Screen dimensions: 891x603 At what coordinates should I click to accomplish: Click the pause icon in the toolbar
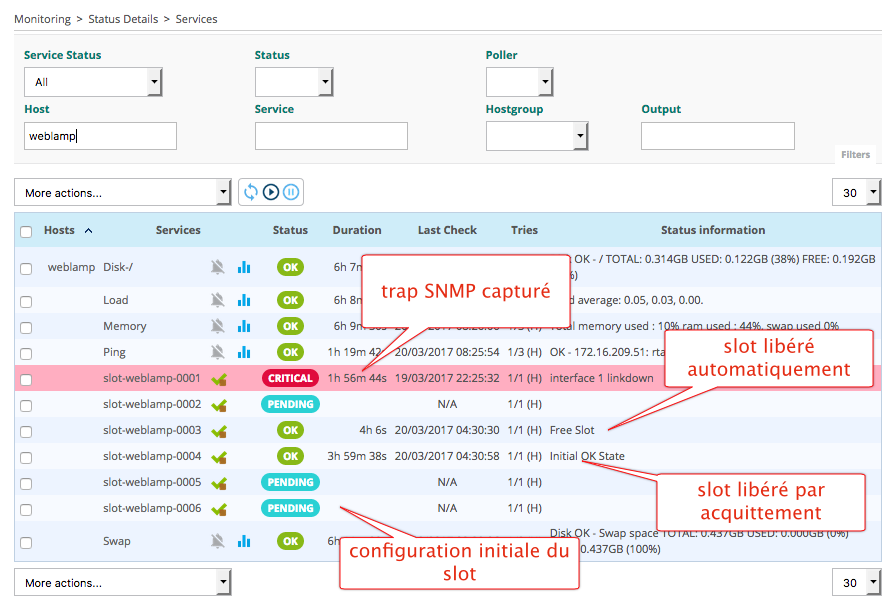coord(291,192)
